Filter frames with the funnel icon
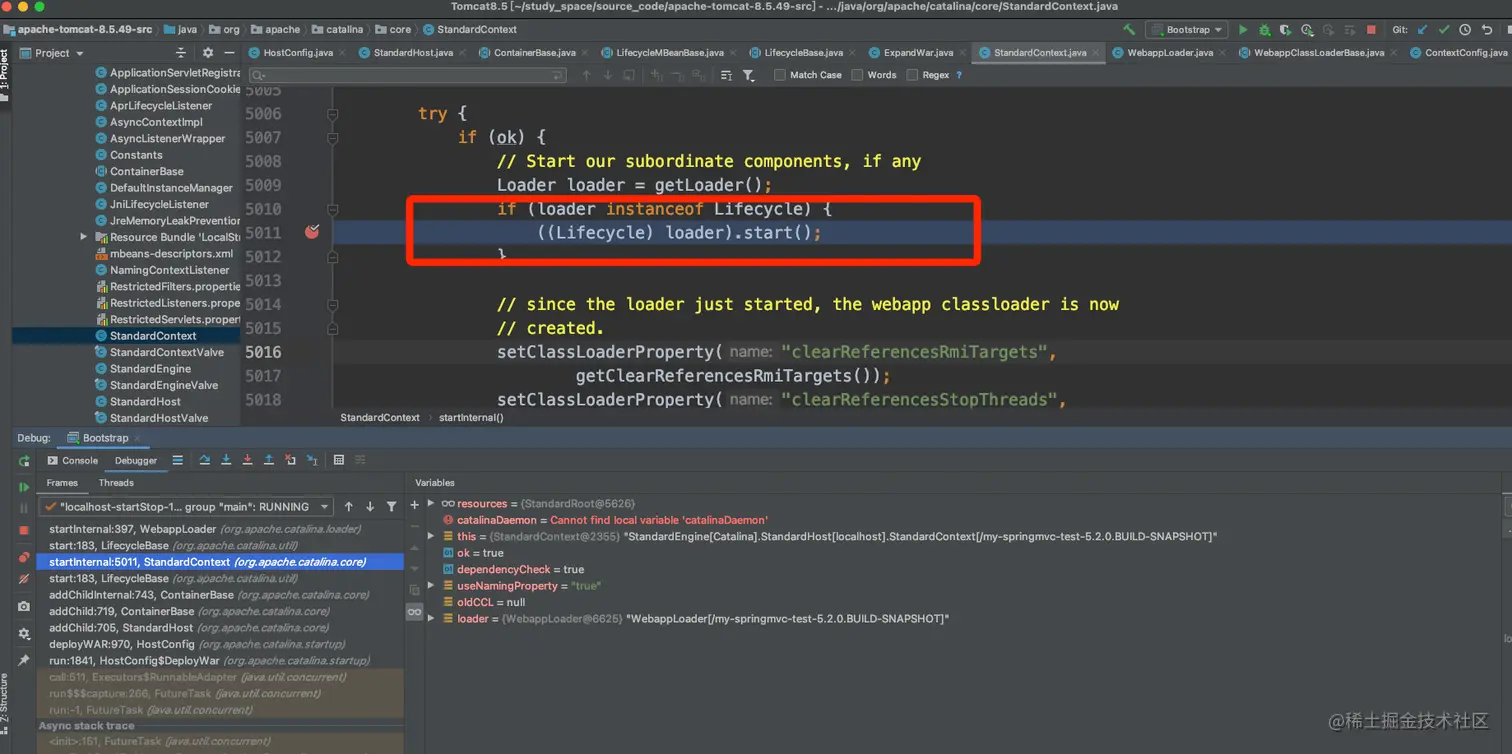1512x754 pixels. 391,507
